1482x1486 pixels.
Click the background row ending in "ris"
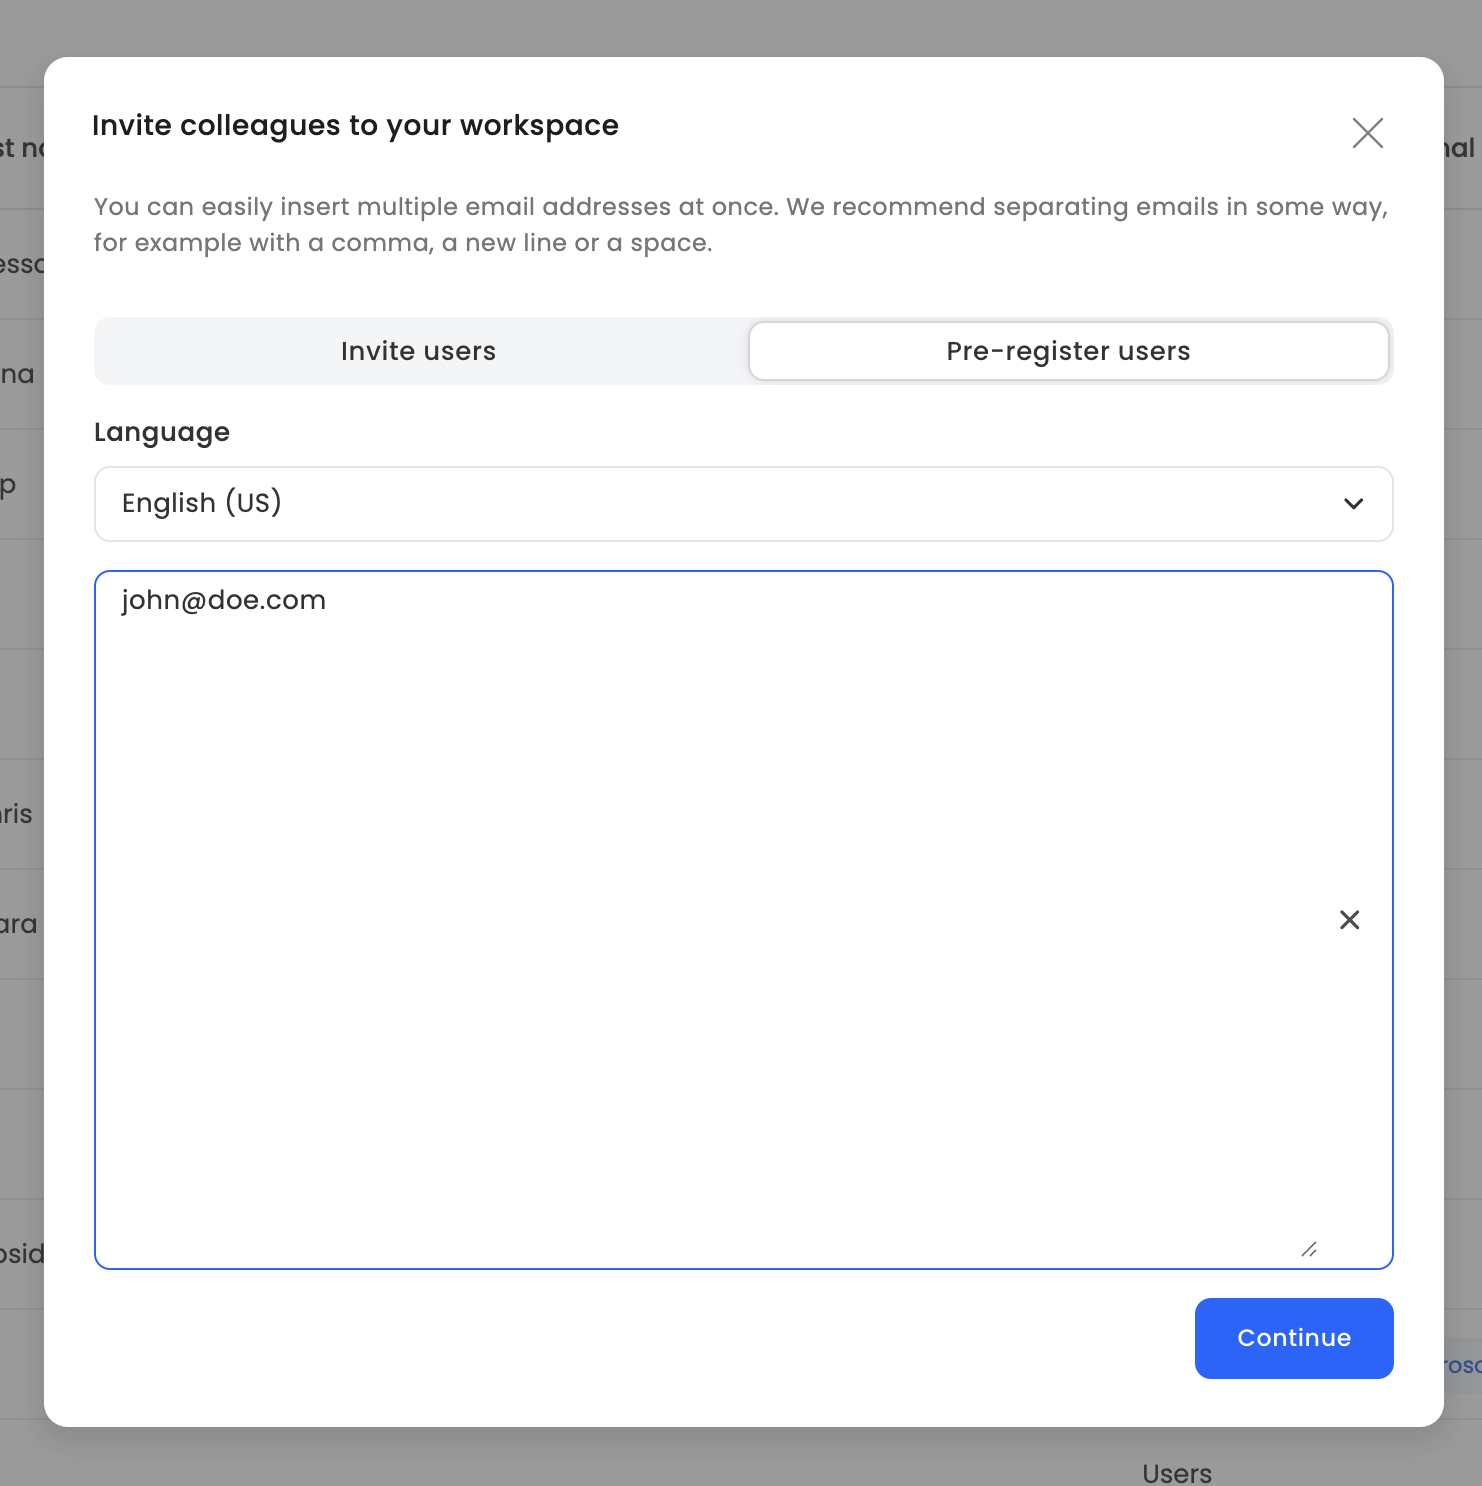click(x=17, y=814)
